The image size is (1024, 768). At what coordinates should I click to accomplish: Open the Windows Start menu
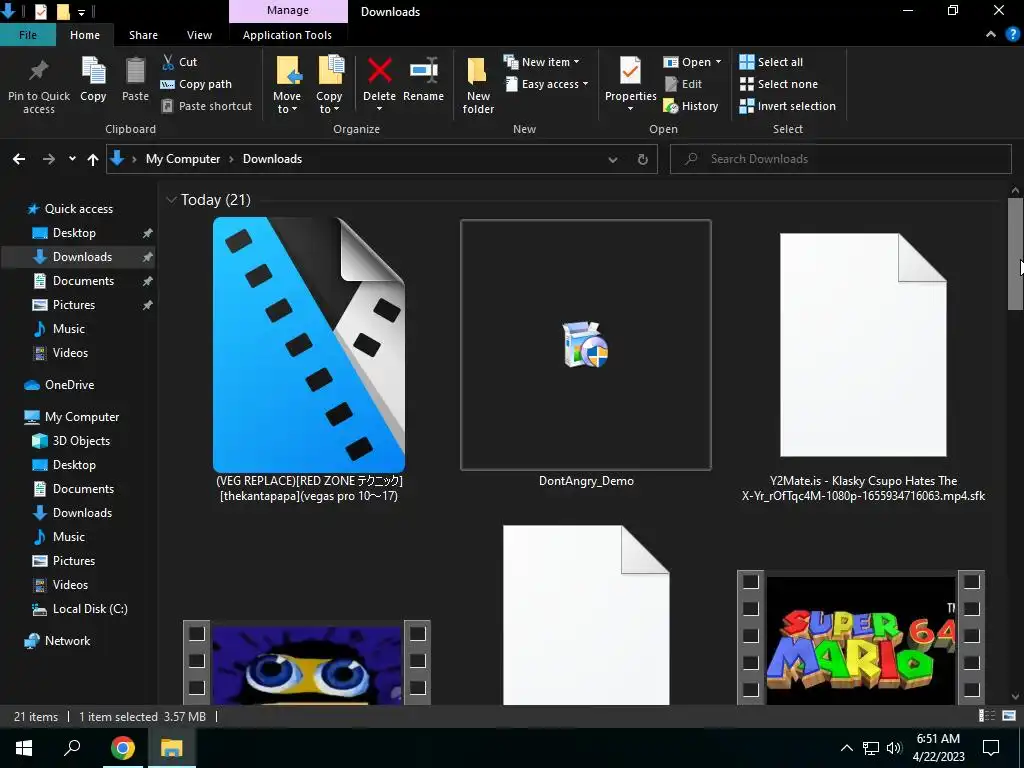[x=24, y=748]
